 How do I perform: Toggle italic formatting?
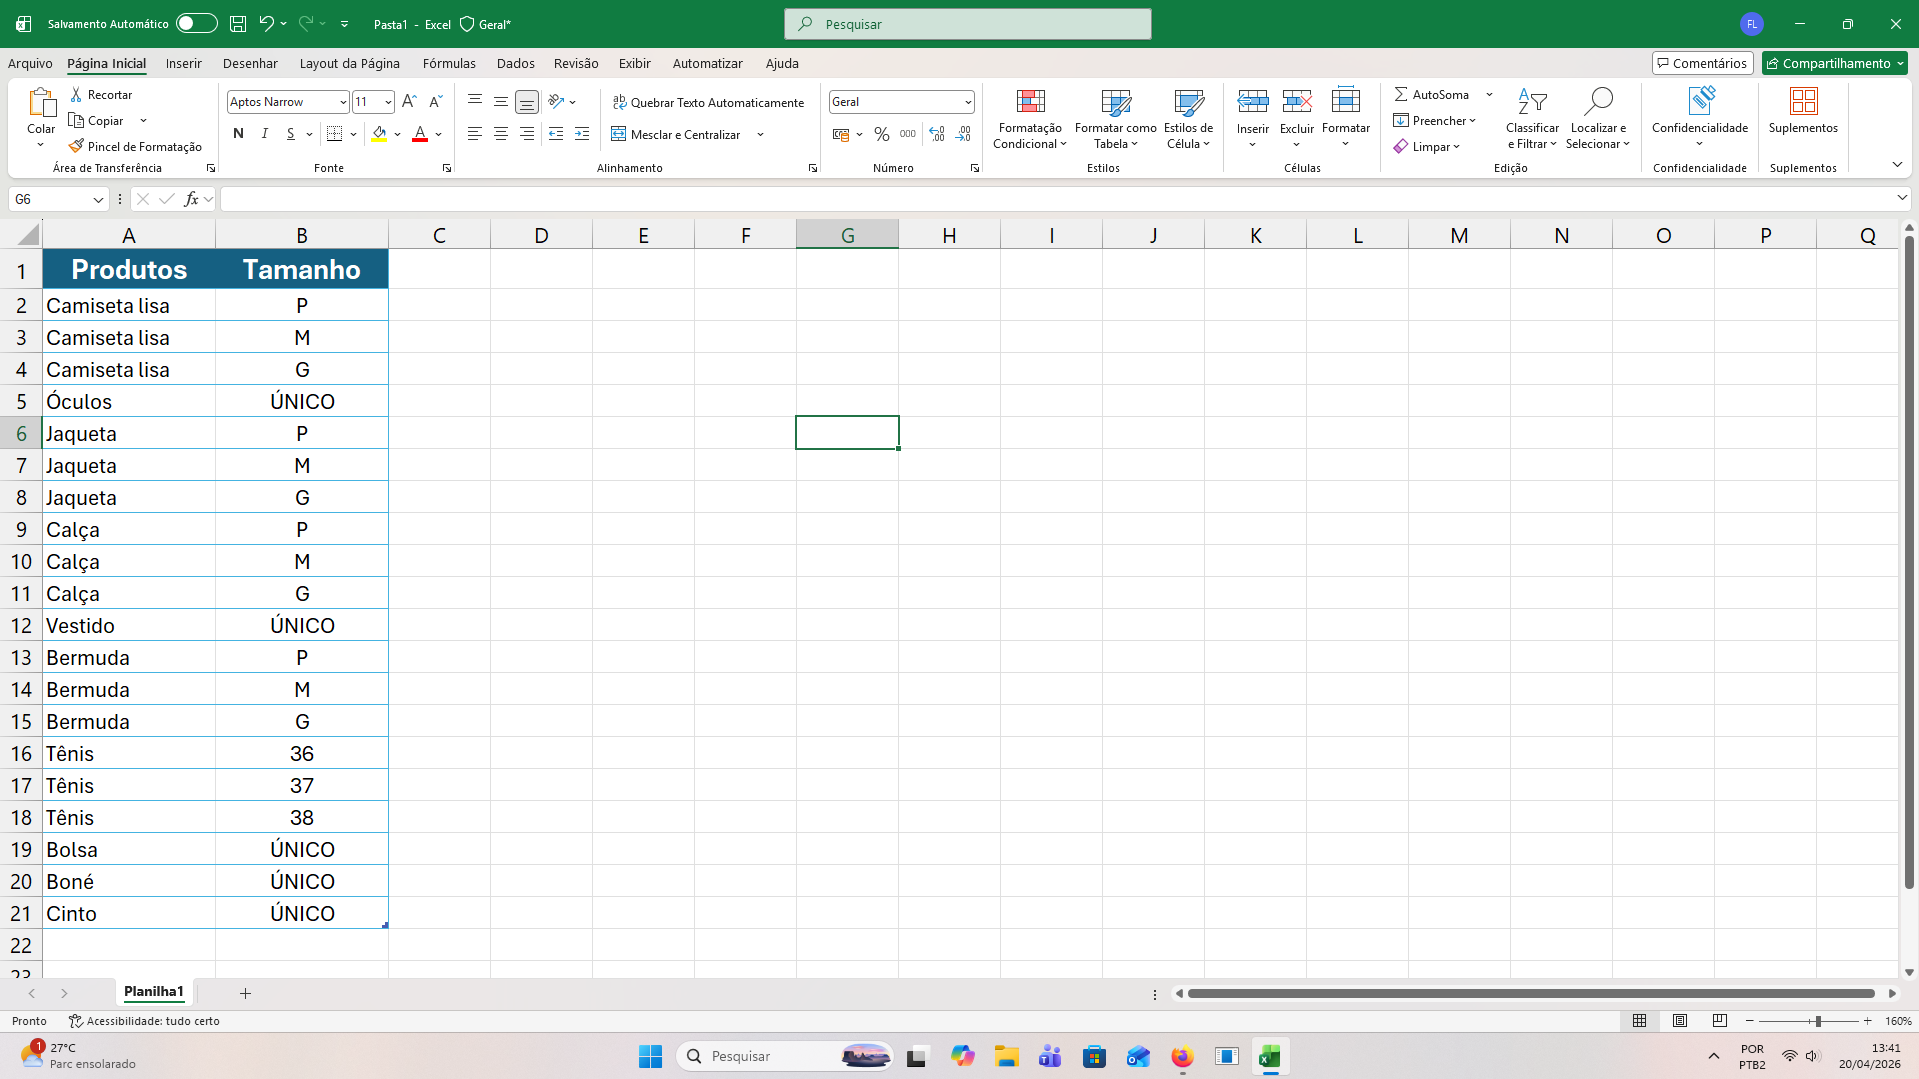tap(264, 134)
